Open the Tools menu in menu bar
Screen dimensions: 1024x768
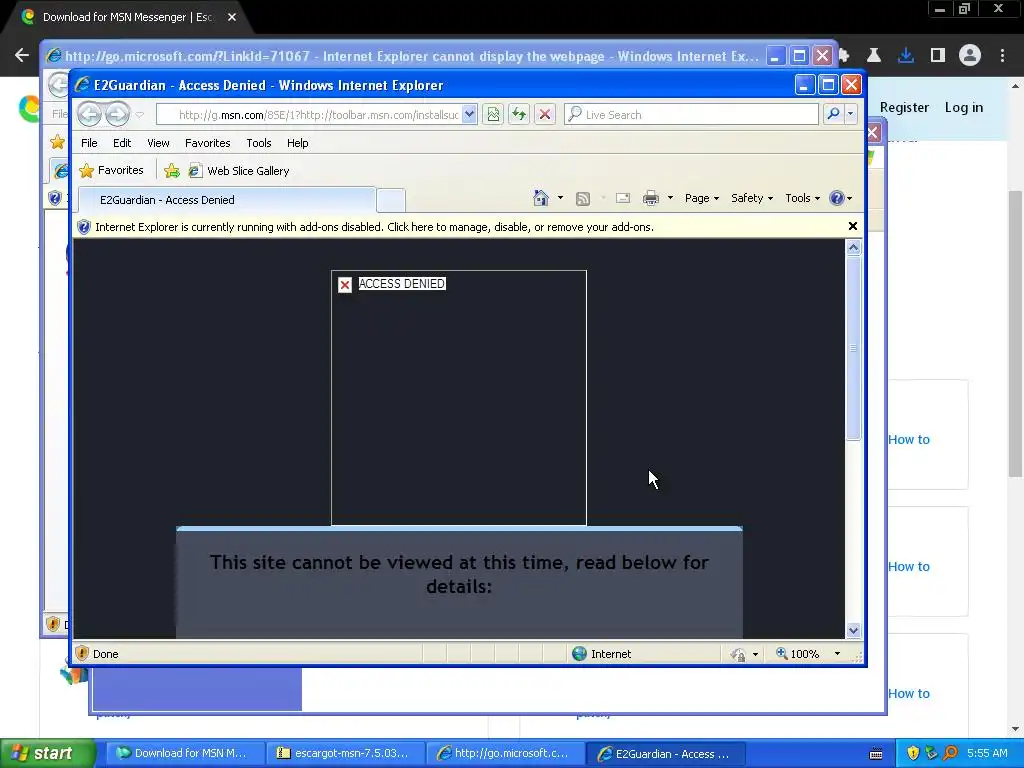pos(259,143)
